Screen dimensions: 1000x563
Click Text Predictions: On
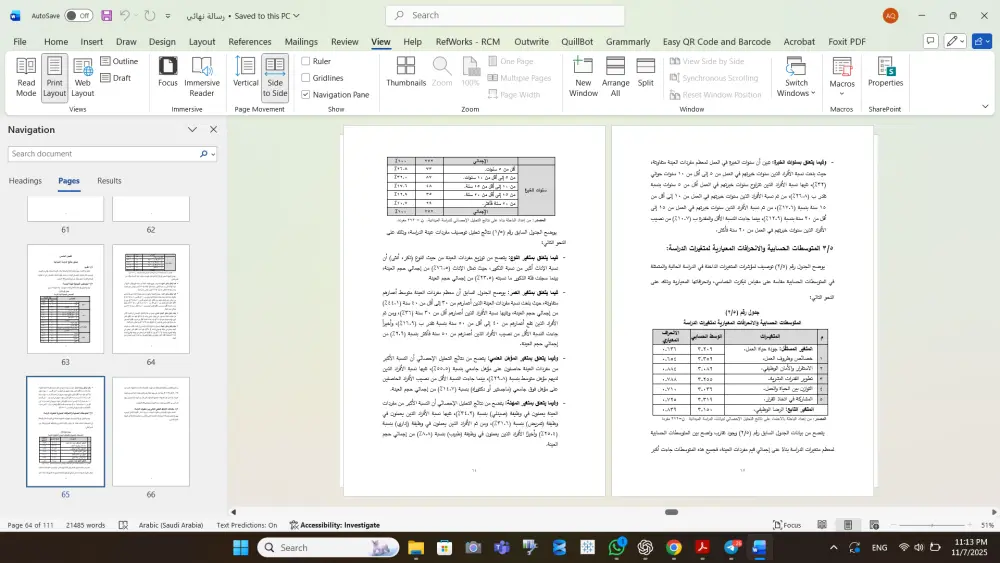tap(247, 525)
